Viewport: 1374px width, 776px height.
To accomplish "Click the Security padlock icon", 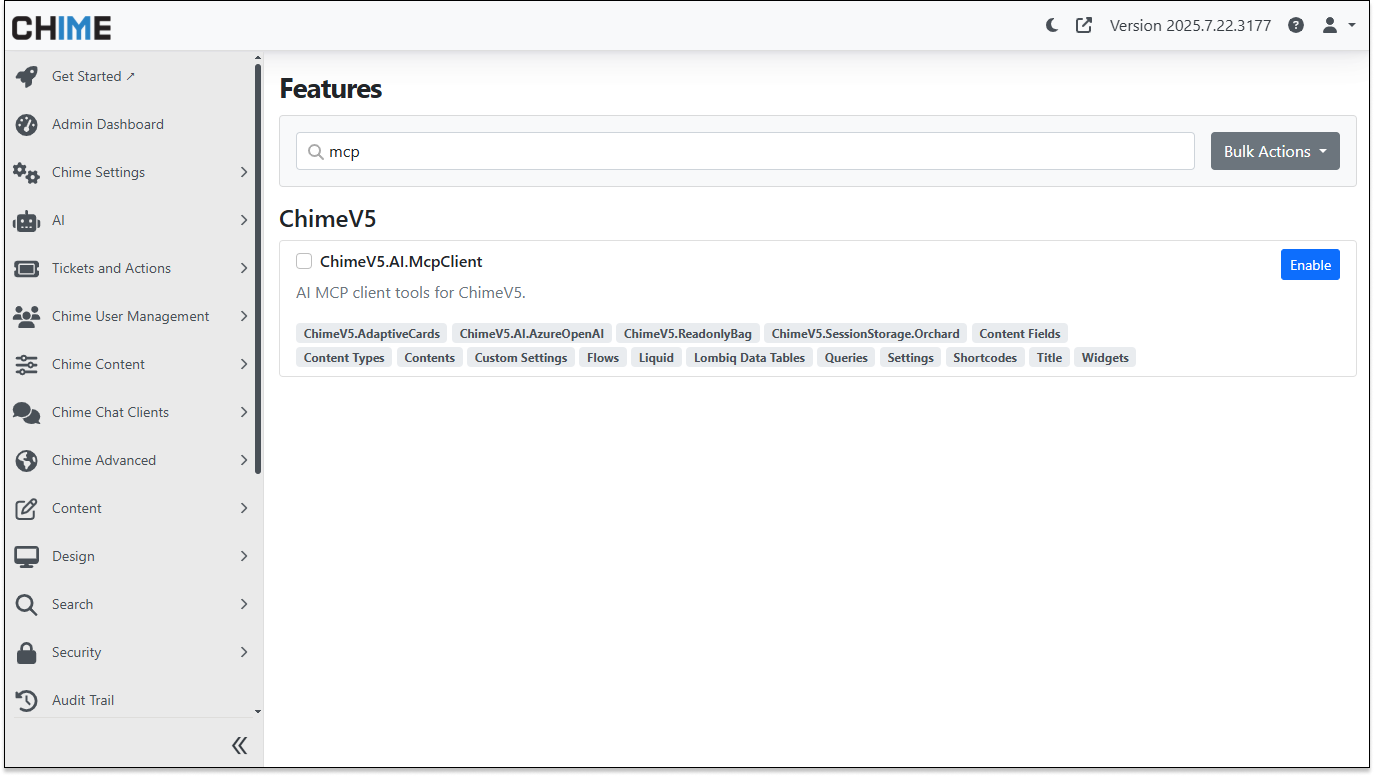I will point(27,652).
